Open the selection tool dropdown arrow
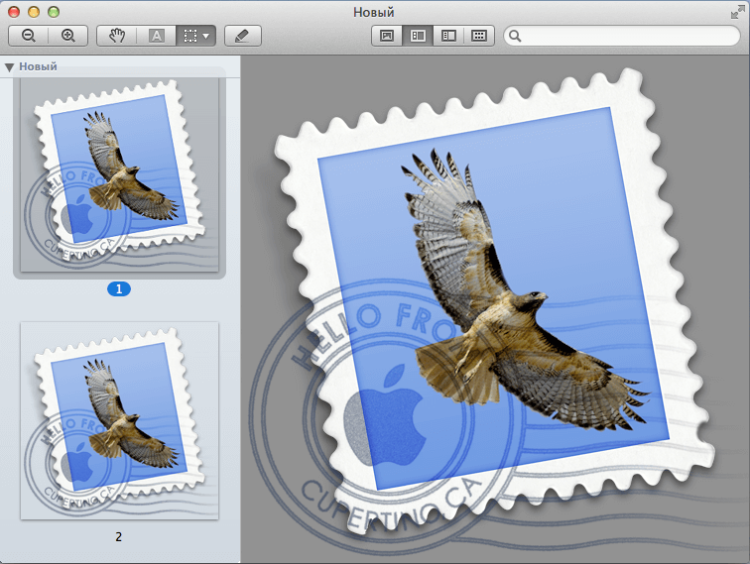Screen dimensions: 750x564 [206, 36]
